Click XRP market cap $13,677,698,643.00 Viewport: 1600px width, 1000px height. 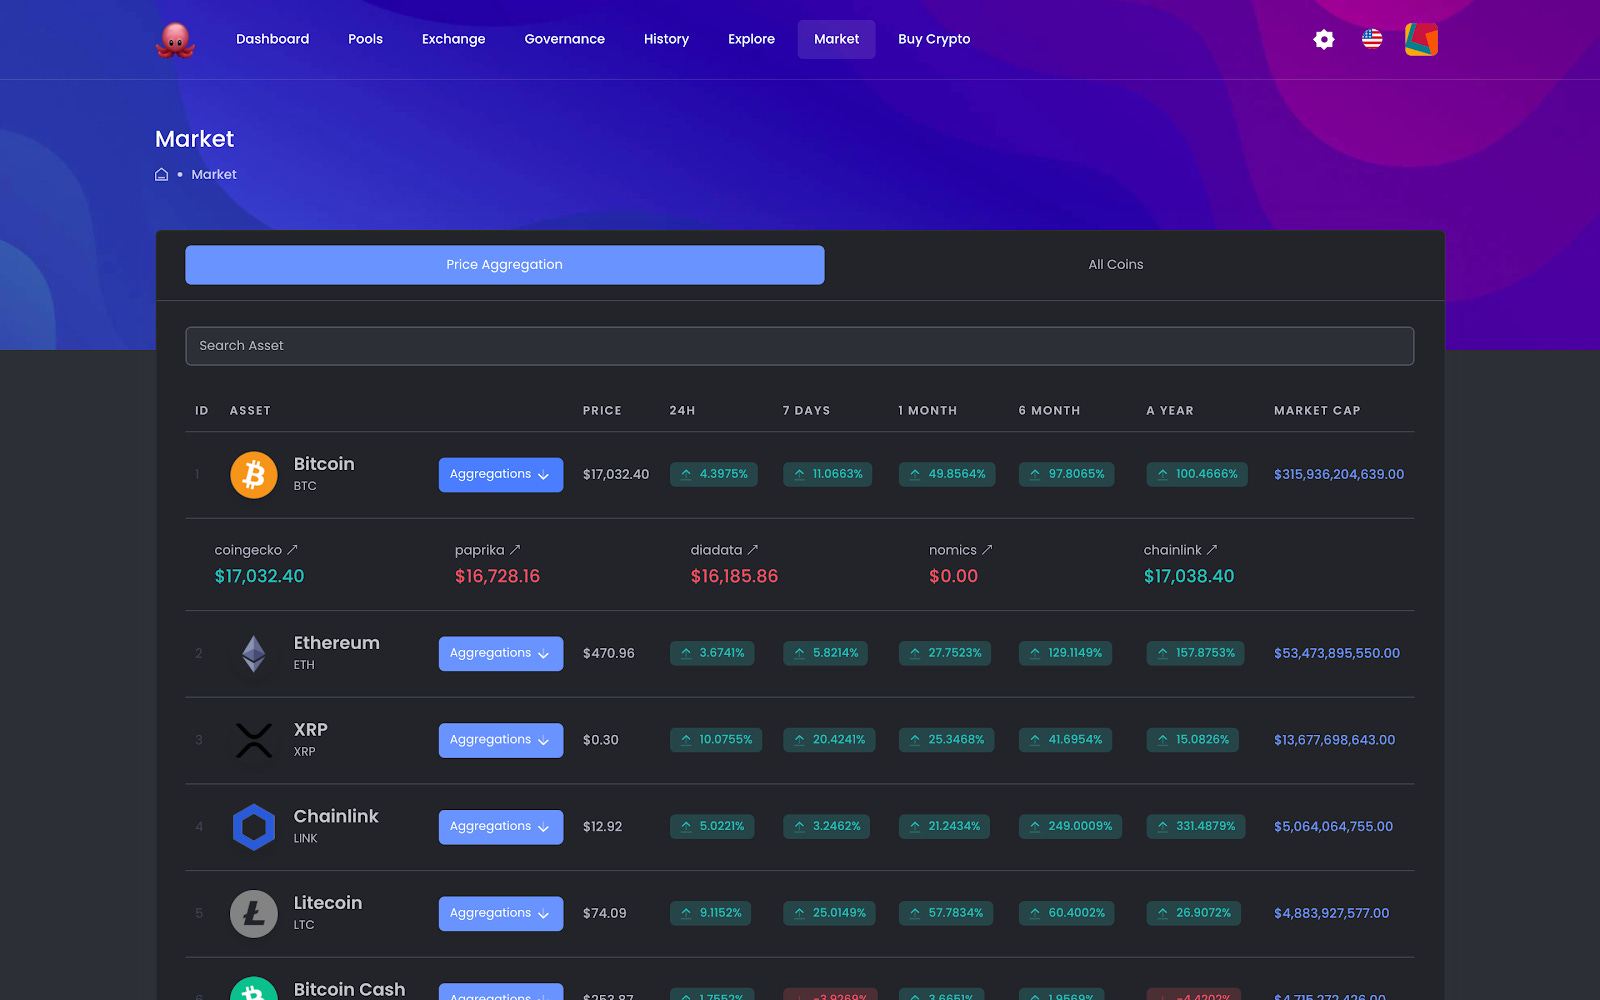(x=1334, y=740)
